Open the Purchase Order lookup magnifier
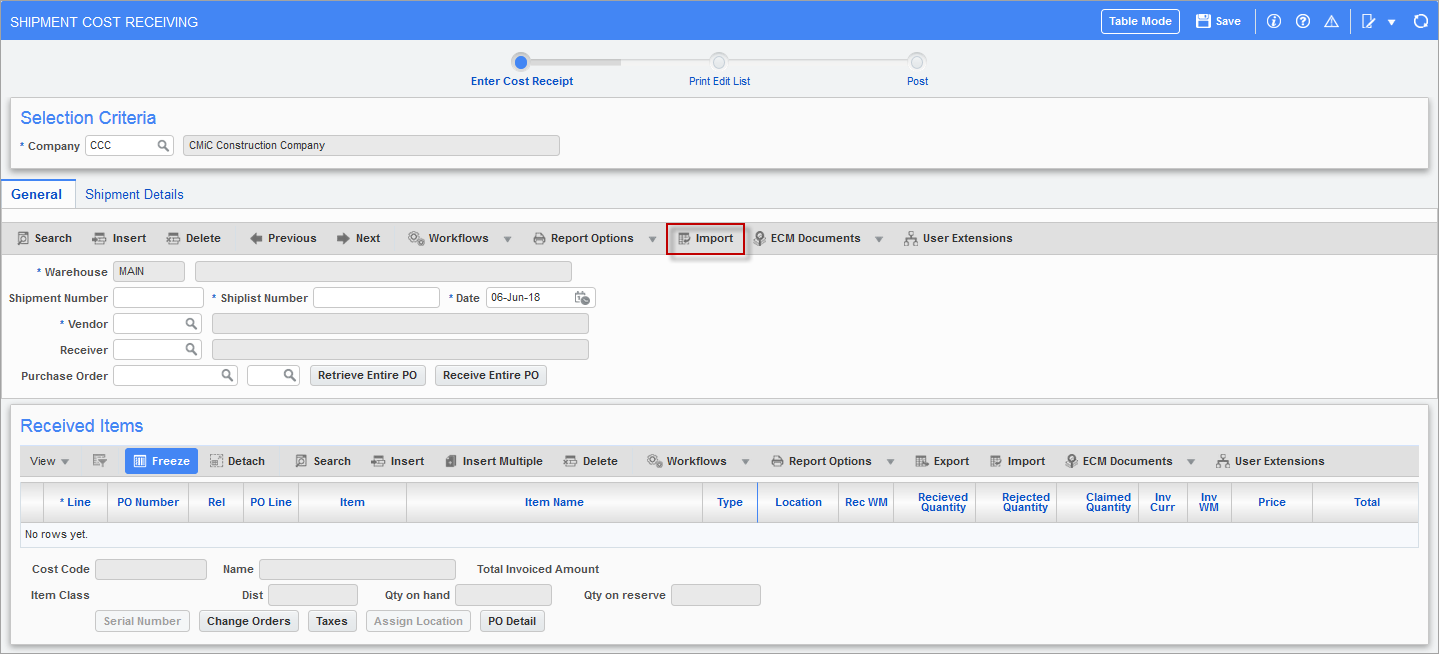The width and height of the screenshot is (1439, 654). [x=227, y=375]
